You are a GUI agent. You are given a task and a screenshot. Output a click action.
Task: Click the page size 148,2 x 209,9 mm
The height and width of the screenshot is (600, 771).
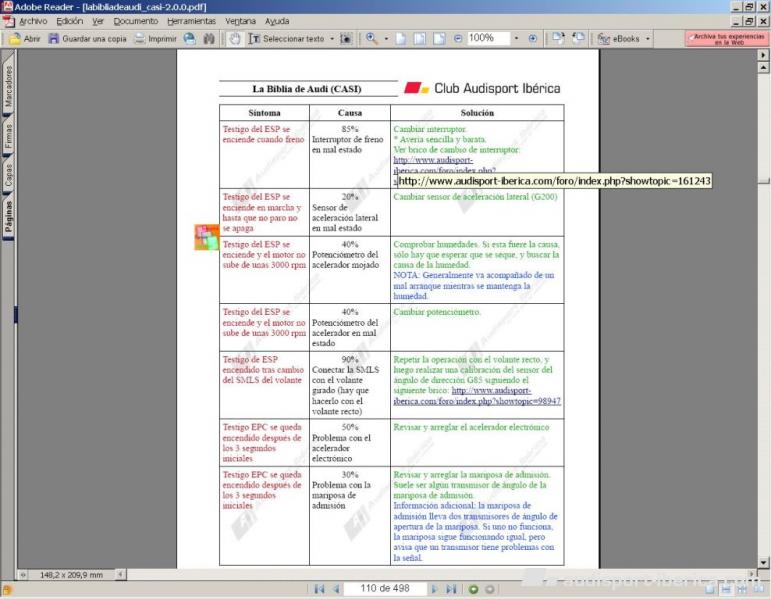[x=71, y=574]
